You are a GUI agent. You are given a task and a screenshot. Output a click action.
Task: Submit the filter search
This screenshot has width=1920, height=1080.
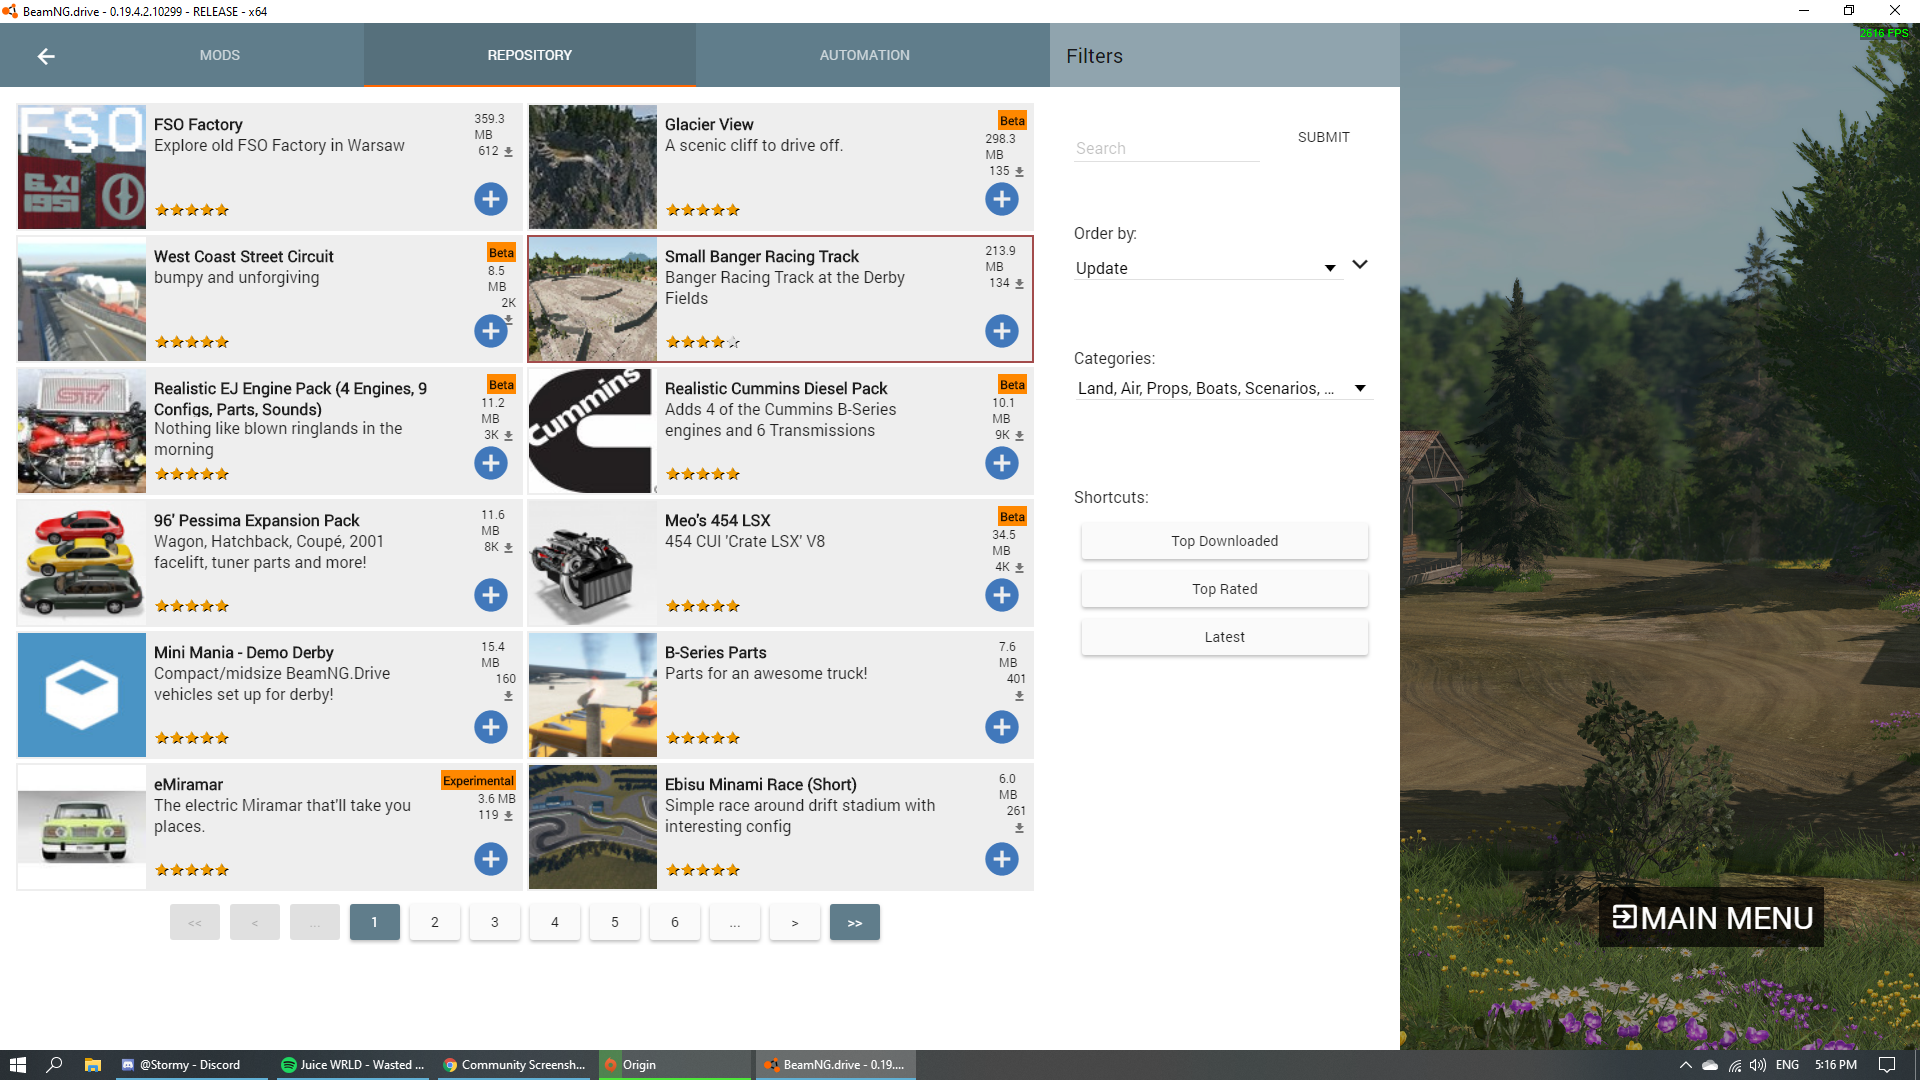pyautogui.click(x=1323, y=137)
